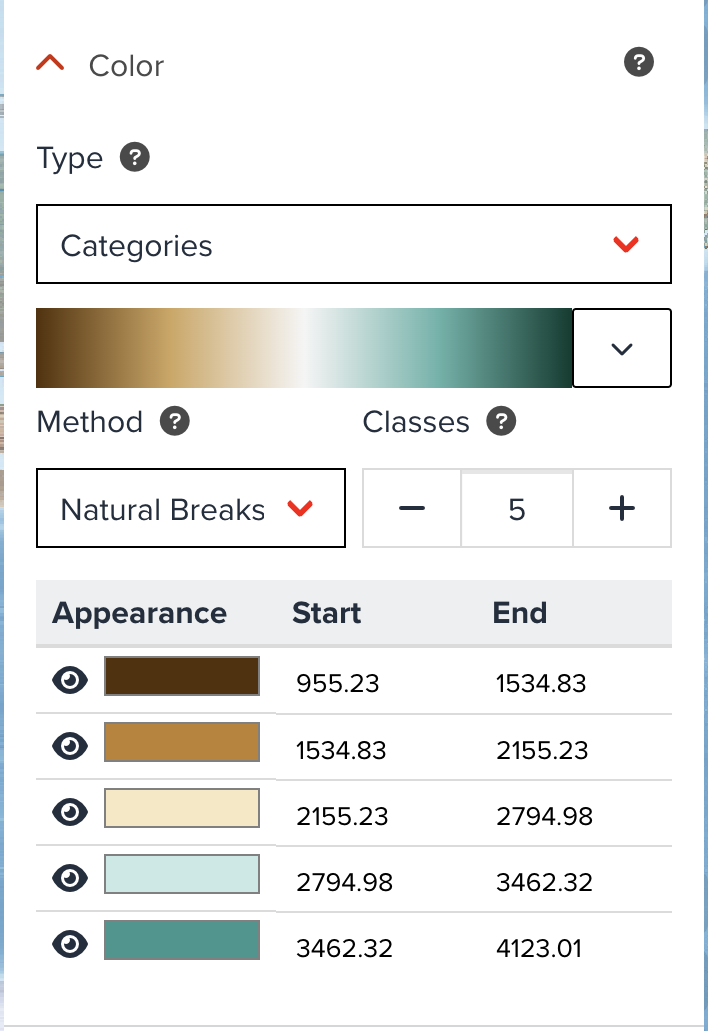Click the classes count field showing 5
Image resolution: width=708 pixels, height=1031 pixels.
click(516, 508)
